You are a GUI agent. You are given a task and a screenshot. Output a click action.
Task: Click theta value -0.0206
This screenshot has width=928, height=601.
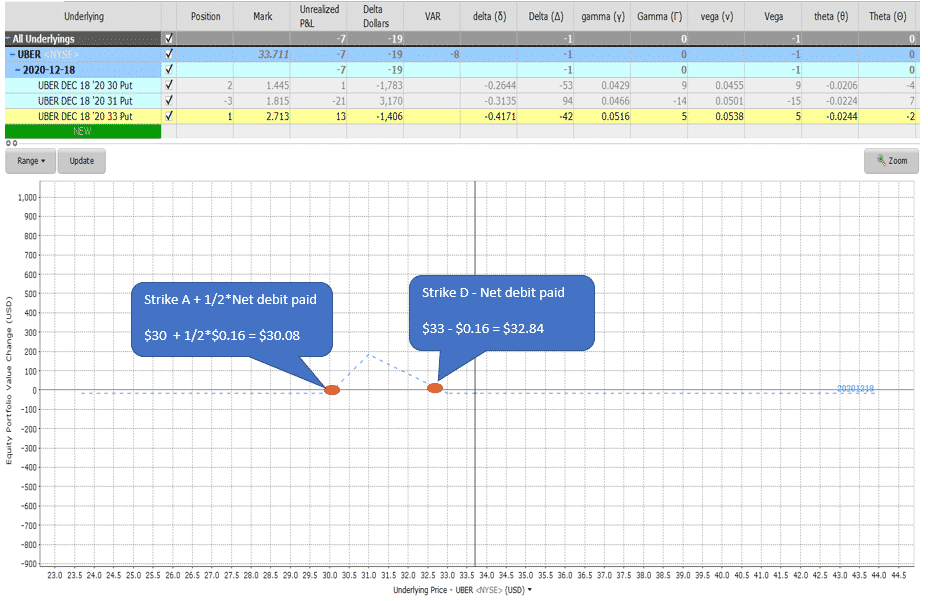click(x=842, y=85)
